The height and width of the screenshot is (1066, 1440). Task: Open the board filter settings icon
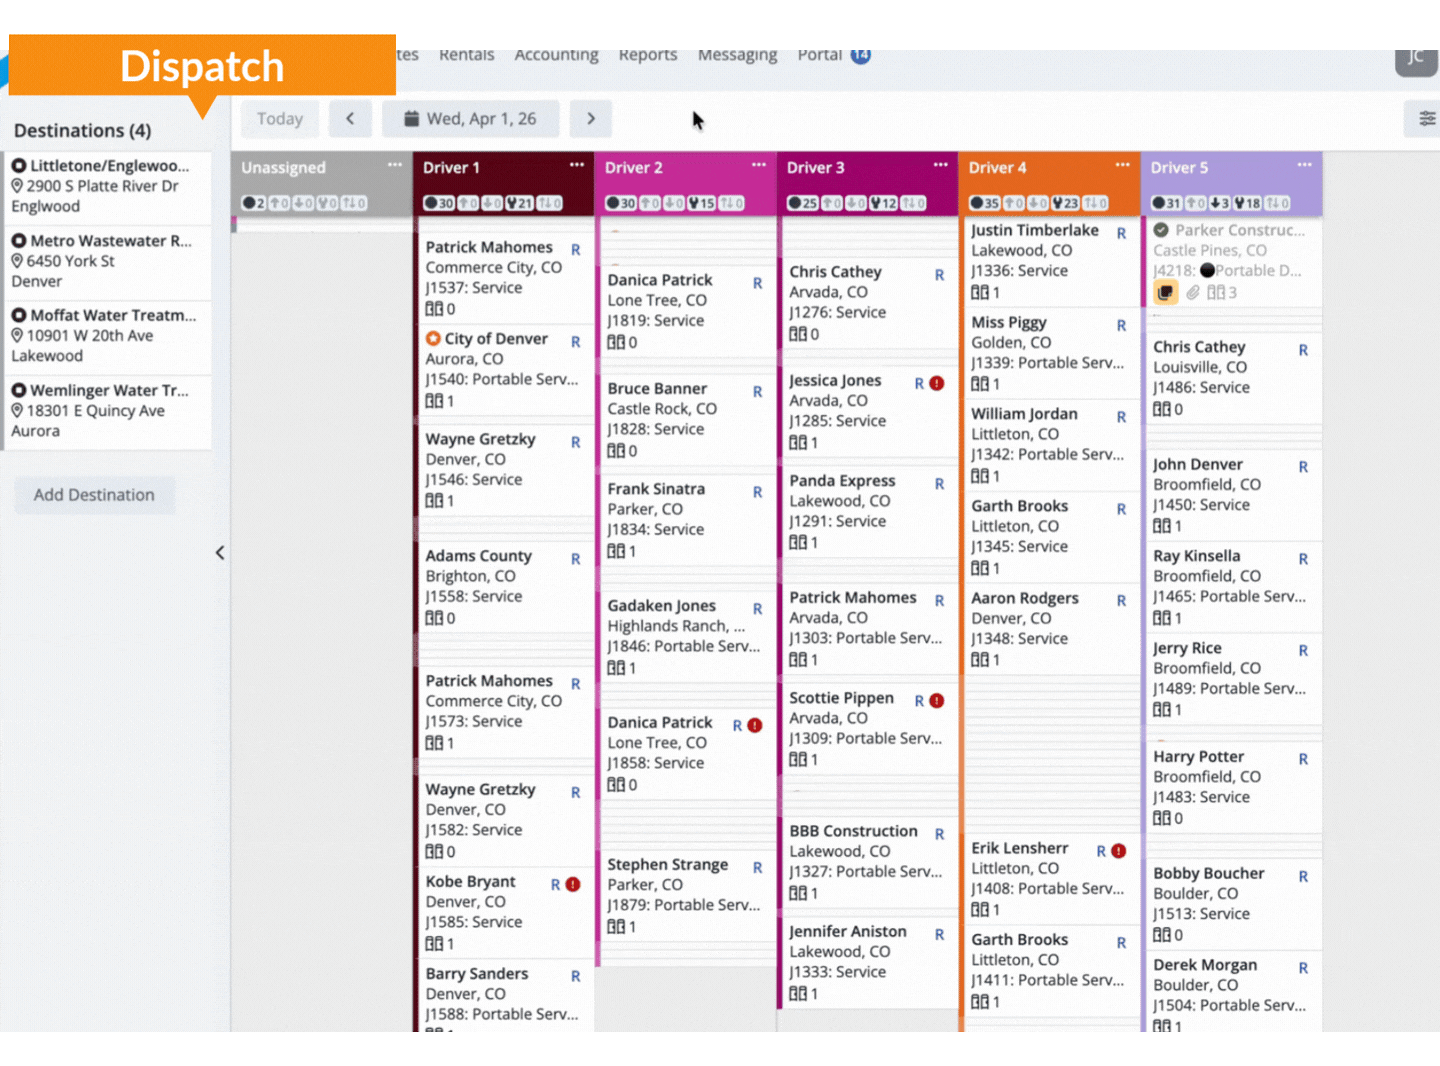pyautogui.click(x=1427, y=119)
